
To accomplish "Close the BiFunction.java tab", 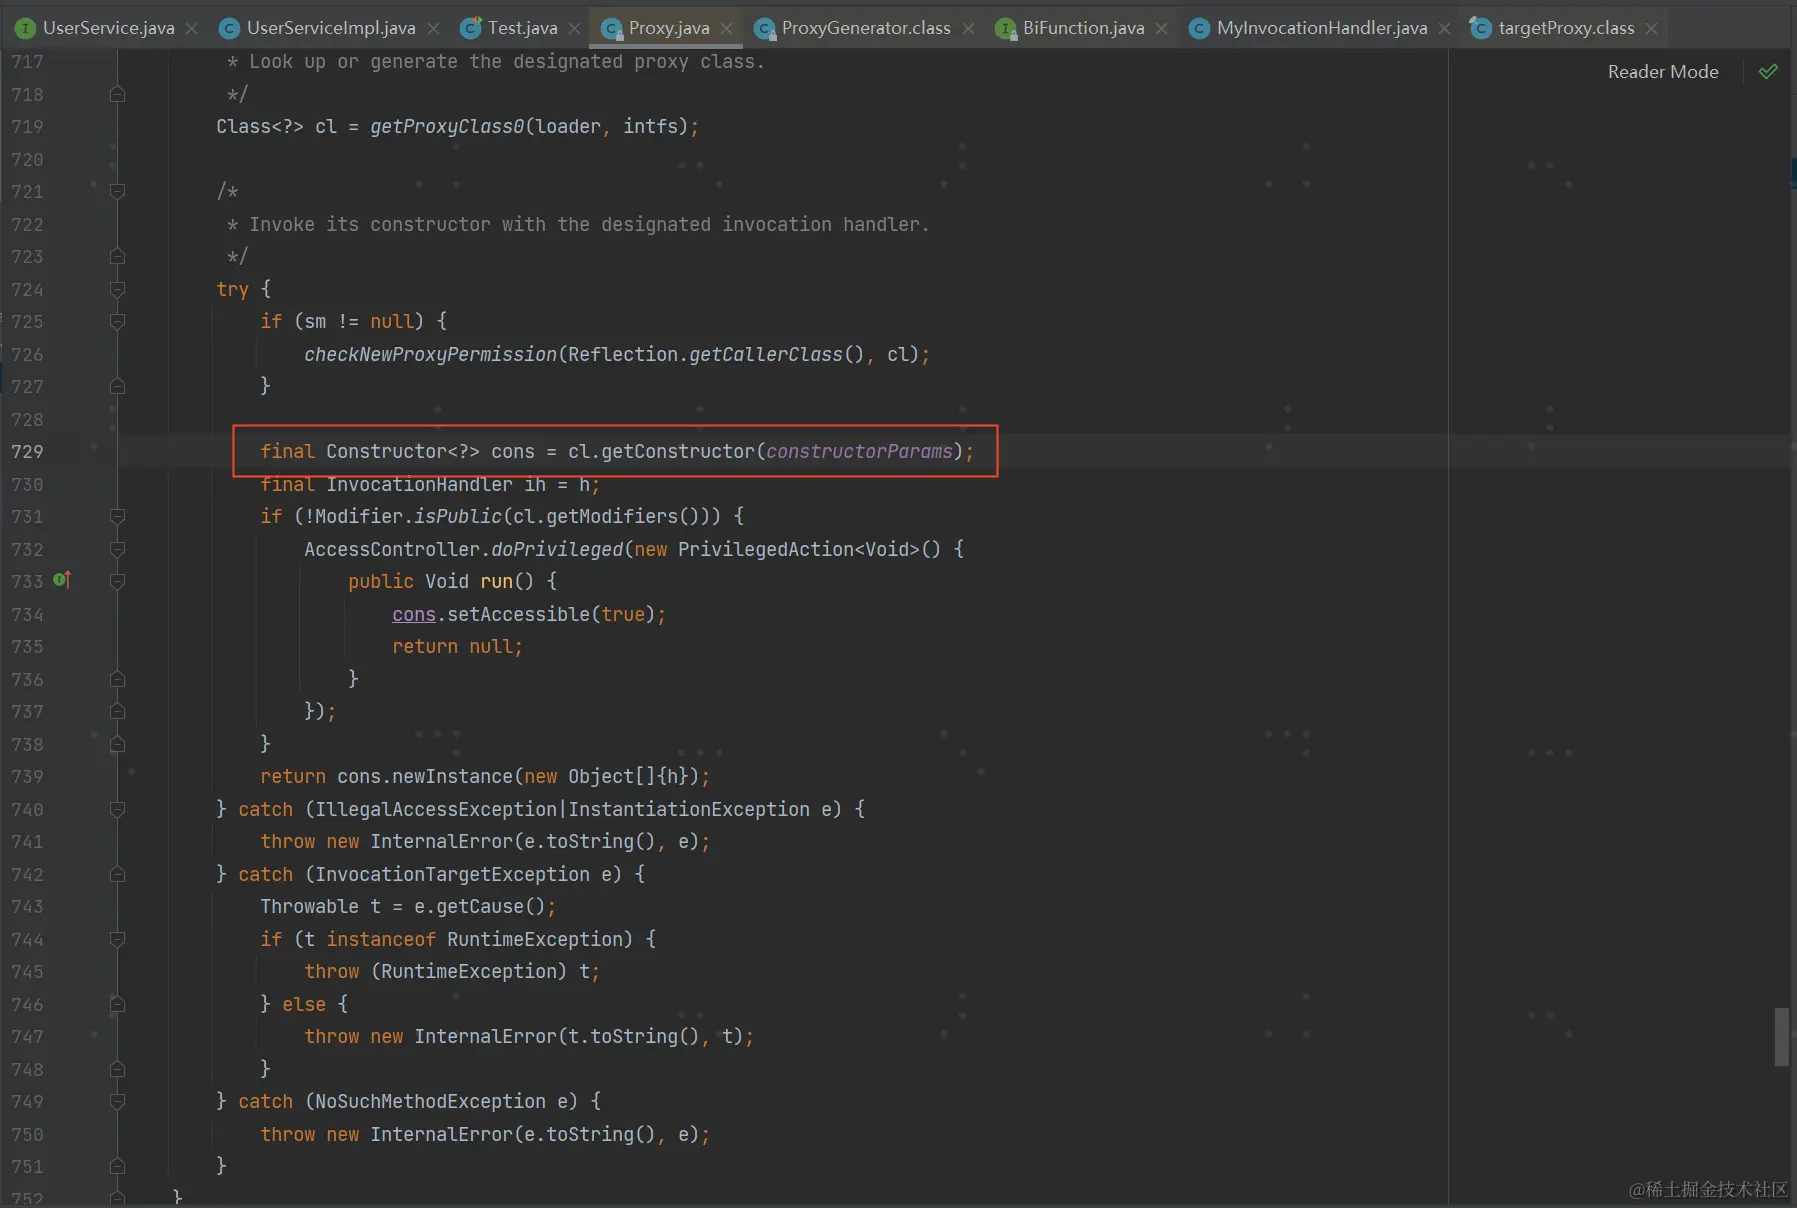I will 1162,28.
